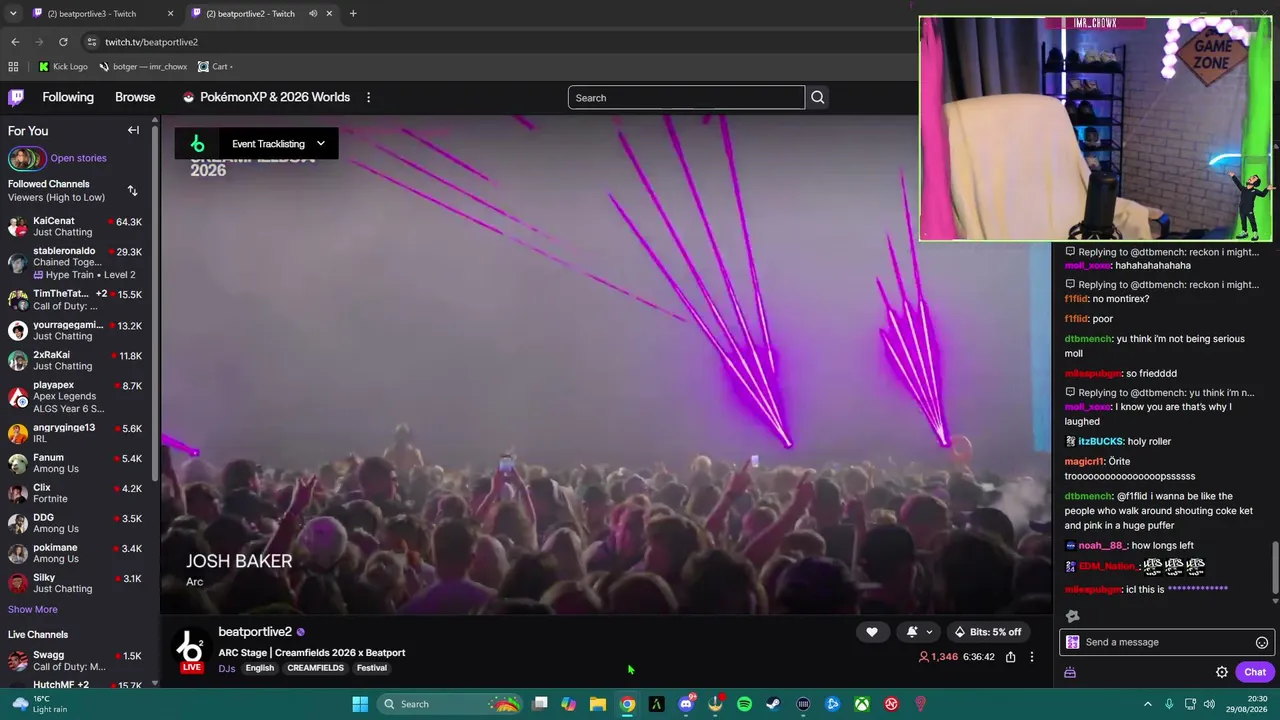The image size is (1280, 720).
Task: Click the webcam overlay thumbnail
Action: [1096, 129]
